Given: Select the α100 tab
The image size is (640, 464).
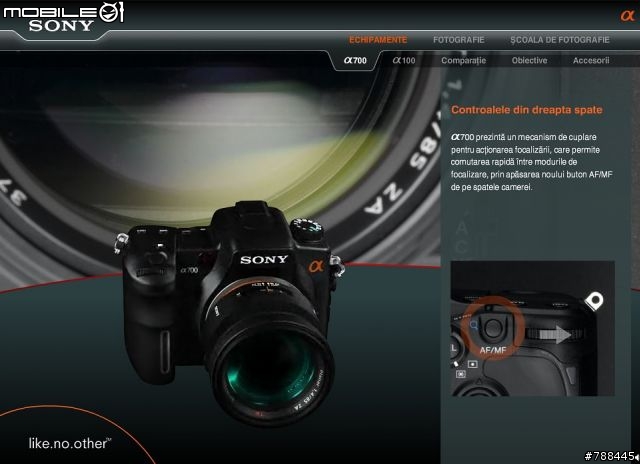Looking at the screenshot, I should click(x=404, y=60).
